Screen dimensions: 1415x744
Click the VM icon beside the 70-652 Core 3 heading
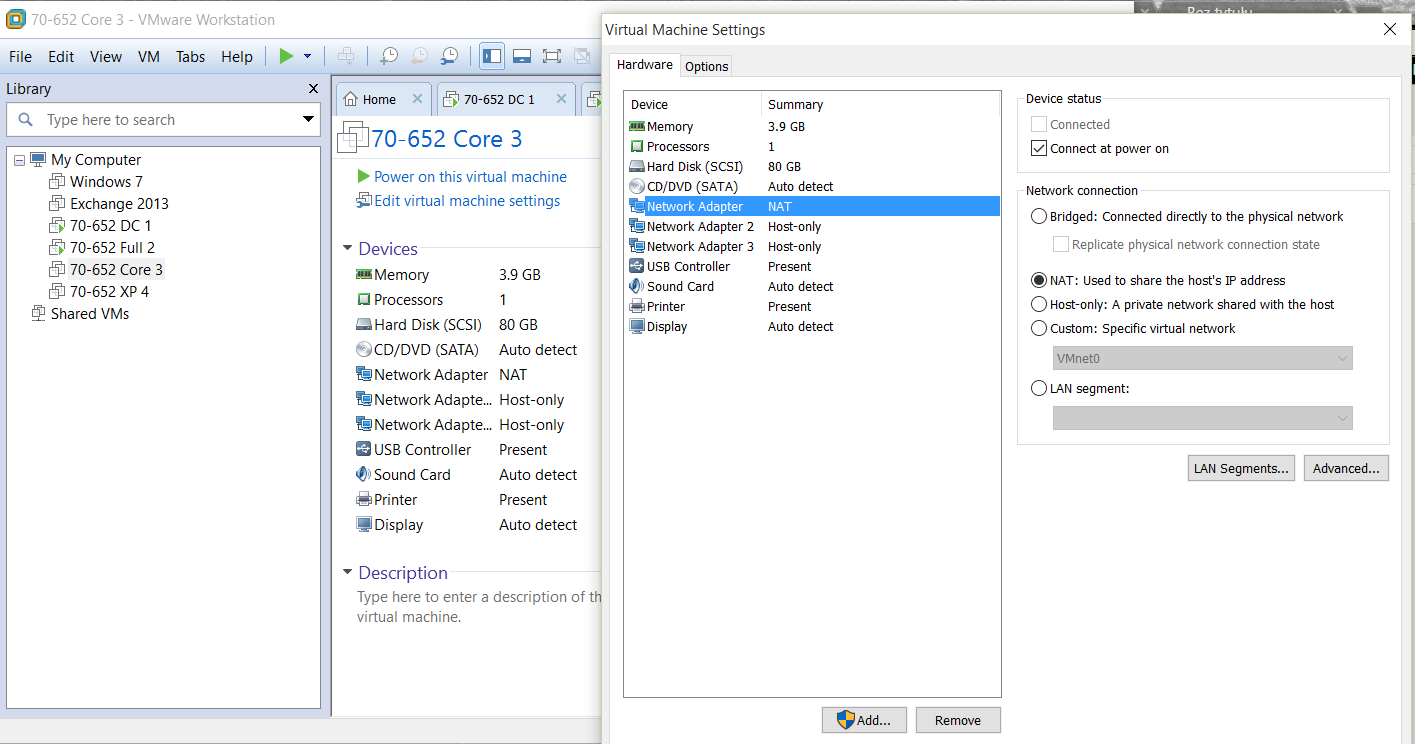pos(353,137)
